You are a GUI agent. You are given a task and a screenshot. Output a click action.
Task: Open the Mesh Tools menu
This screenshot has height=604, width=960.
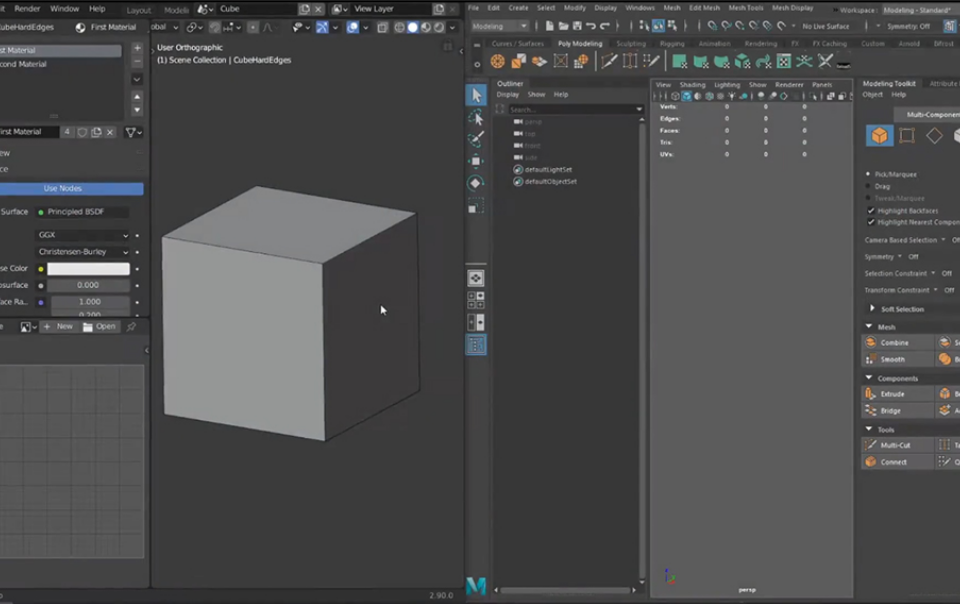[x=745, y=8]
